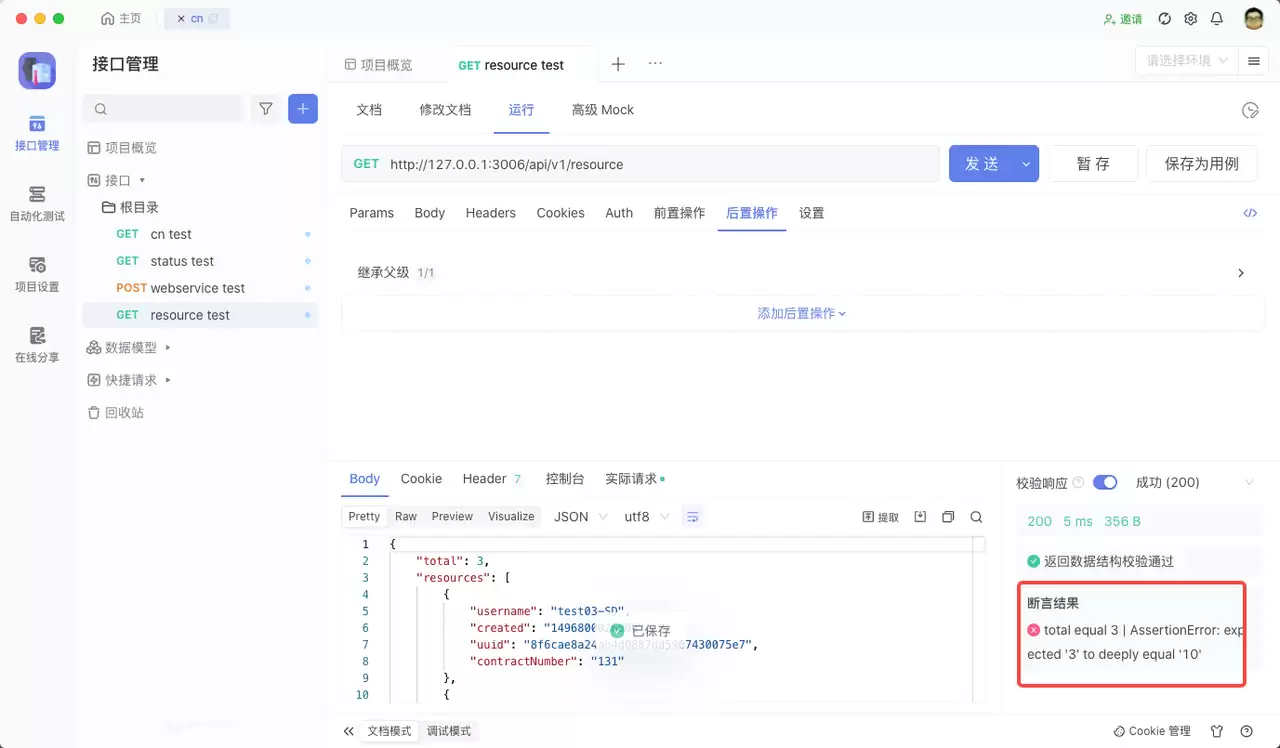The height and width of the screenshot is (748, 1280).
Task: Click the filter funnel icon
Action: point(266,109)
